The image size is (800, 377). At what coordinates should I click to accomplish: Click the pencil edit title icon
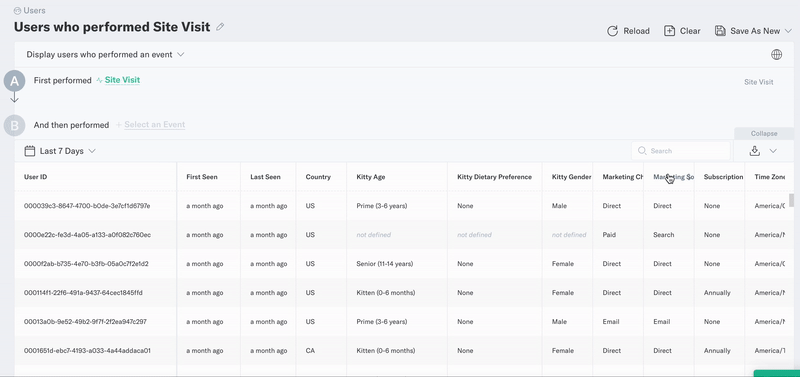[220, 27]
